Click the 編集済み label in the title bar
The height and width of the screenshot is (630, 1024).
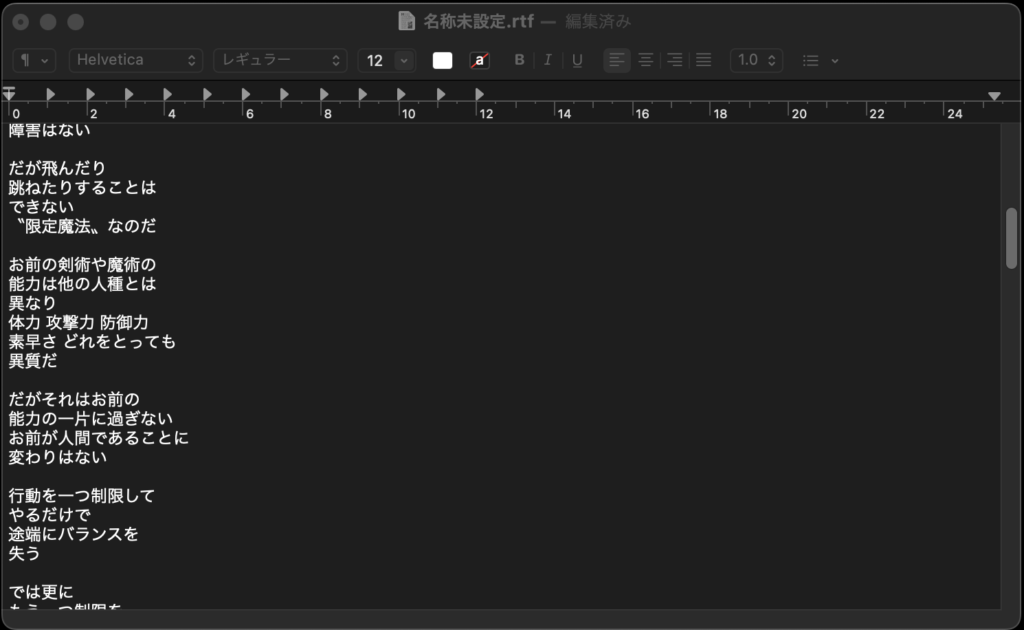[x=598, y=21]
